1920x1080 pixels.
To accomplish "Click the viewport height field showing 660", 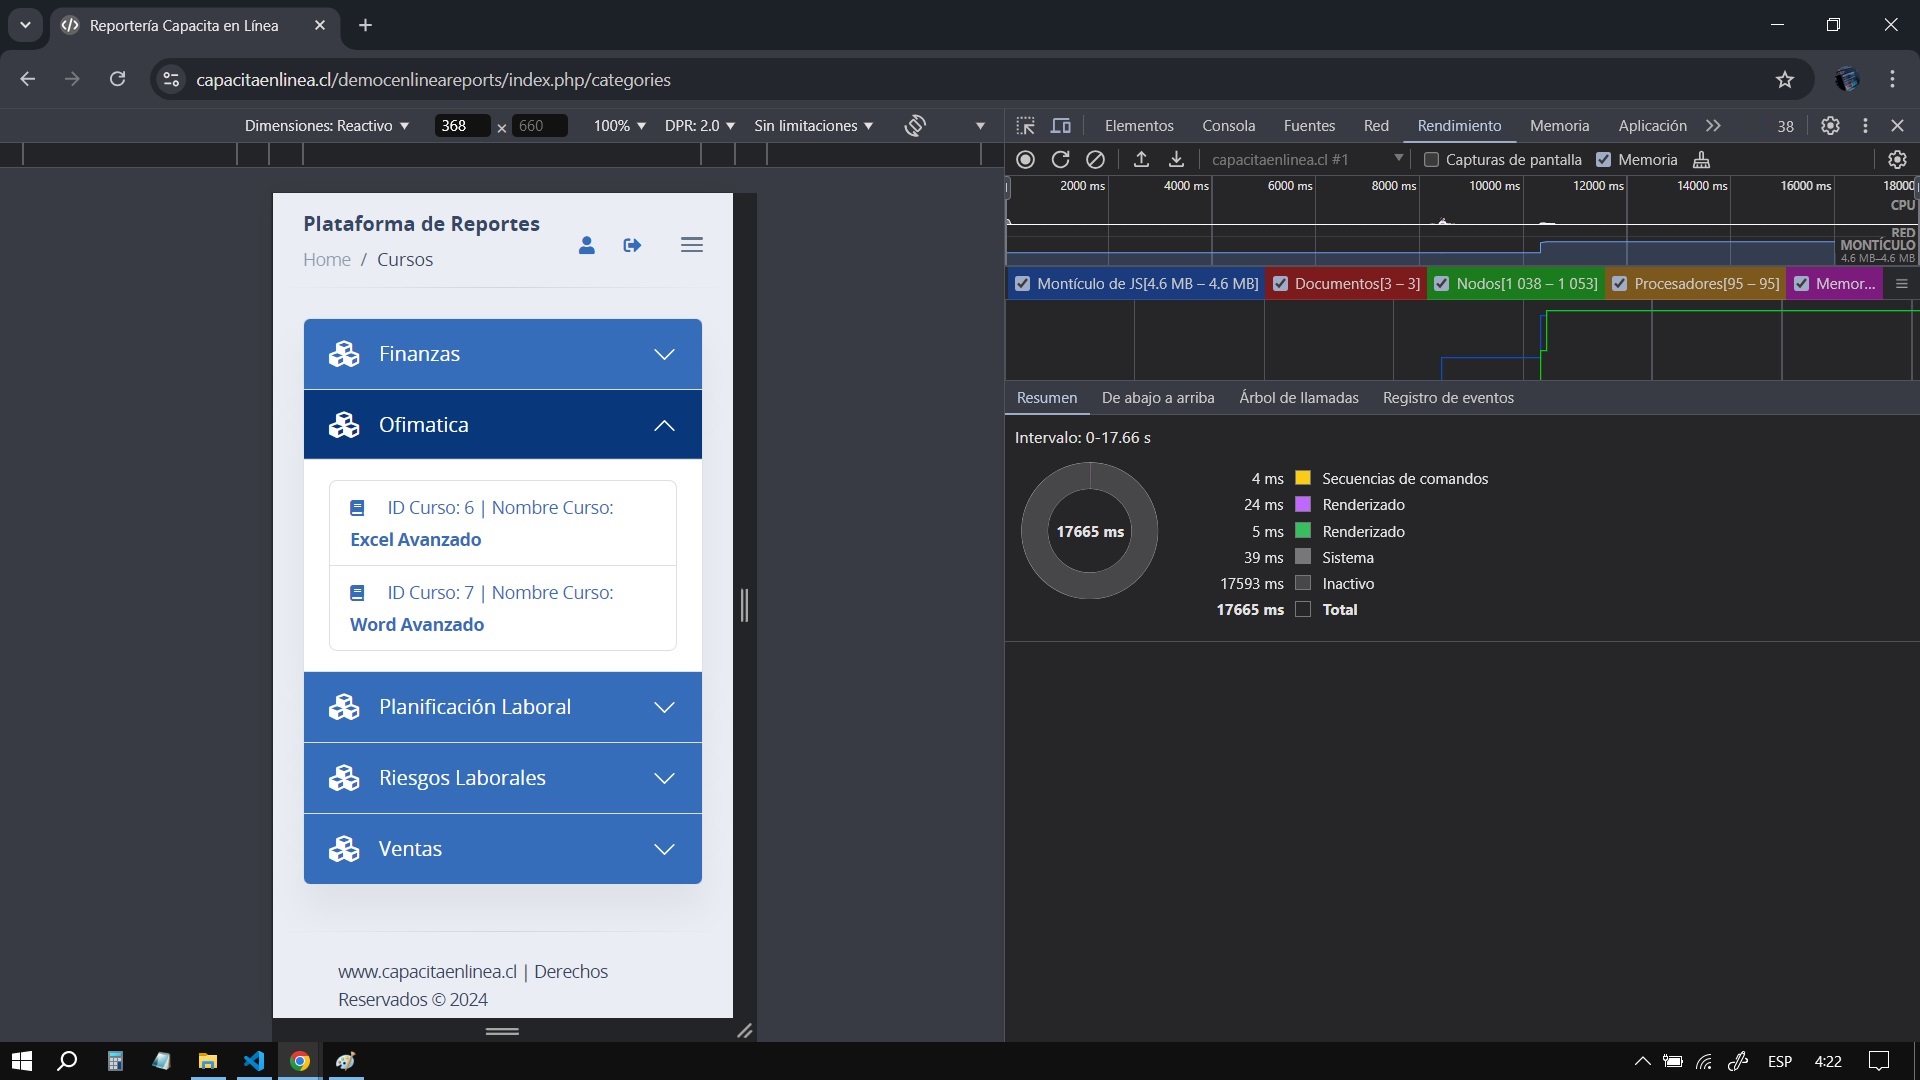I will coord(540,125).
